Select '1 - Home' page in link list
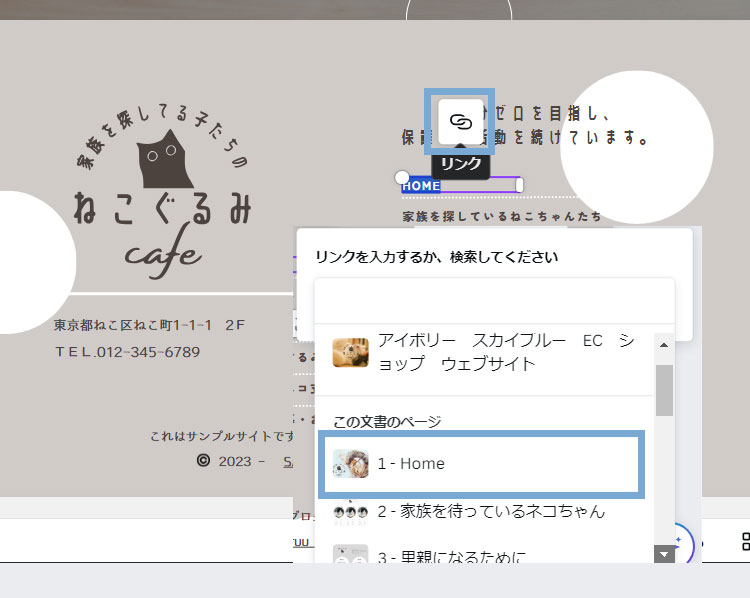This screenshot has height=598, width=750. 480,464
